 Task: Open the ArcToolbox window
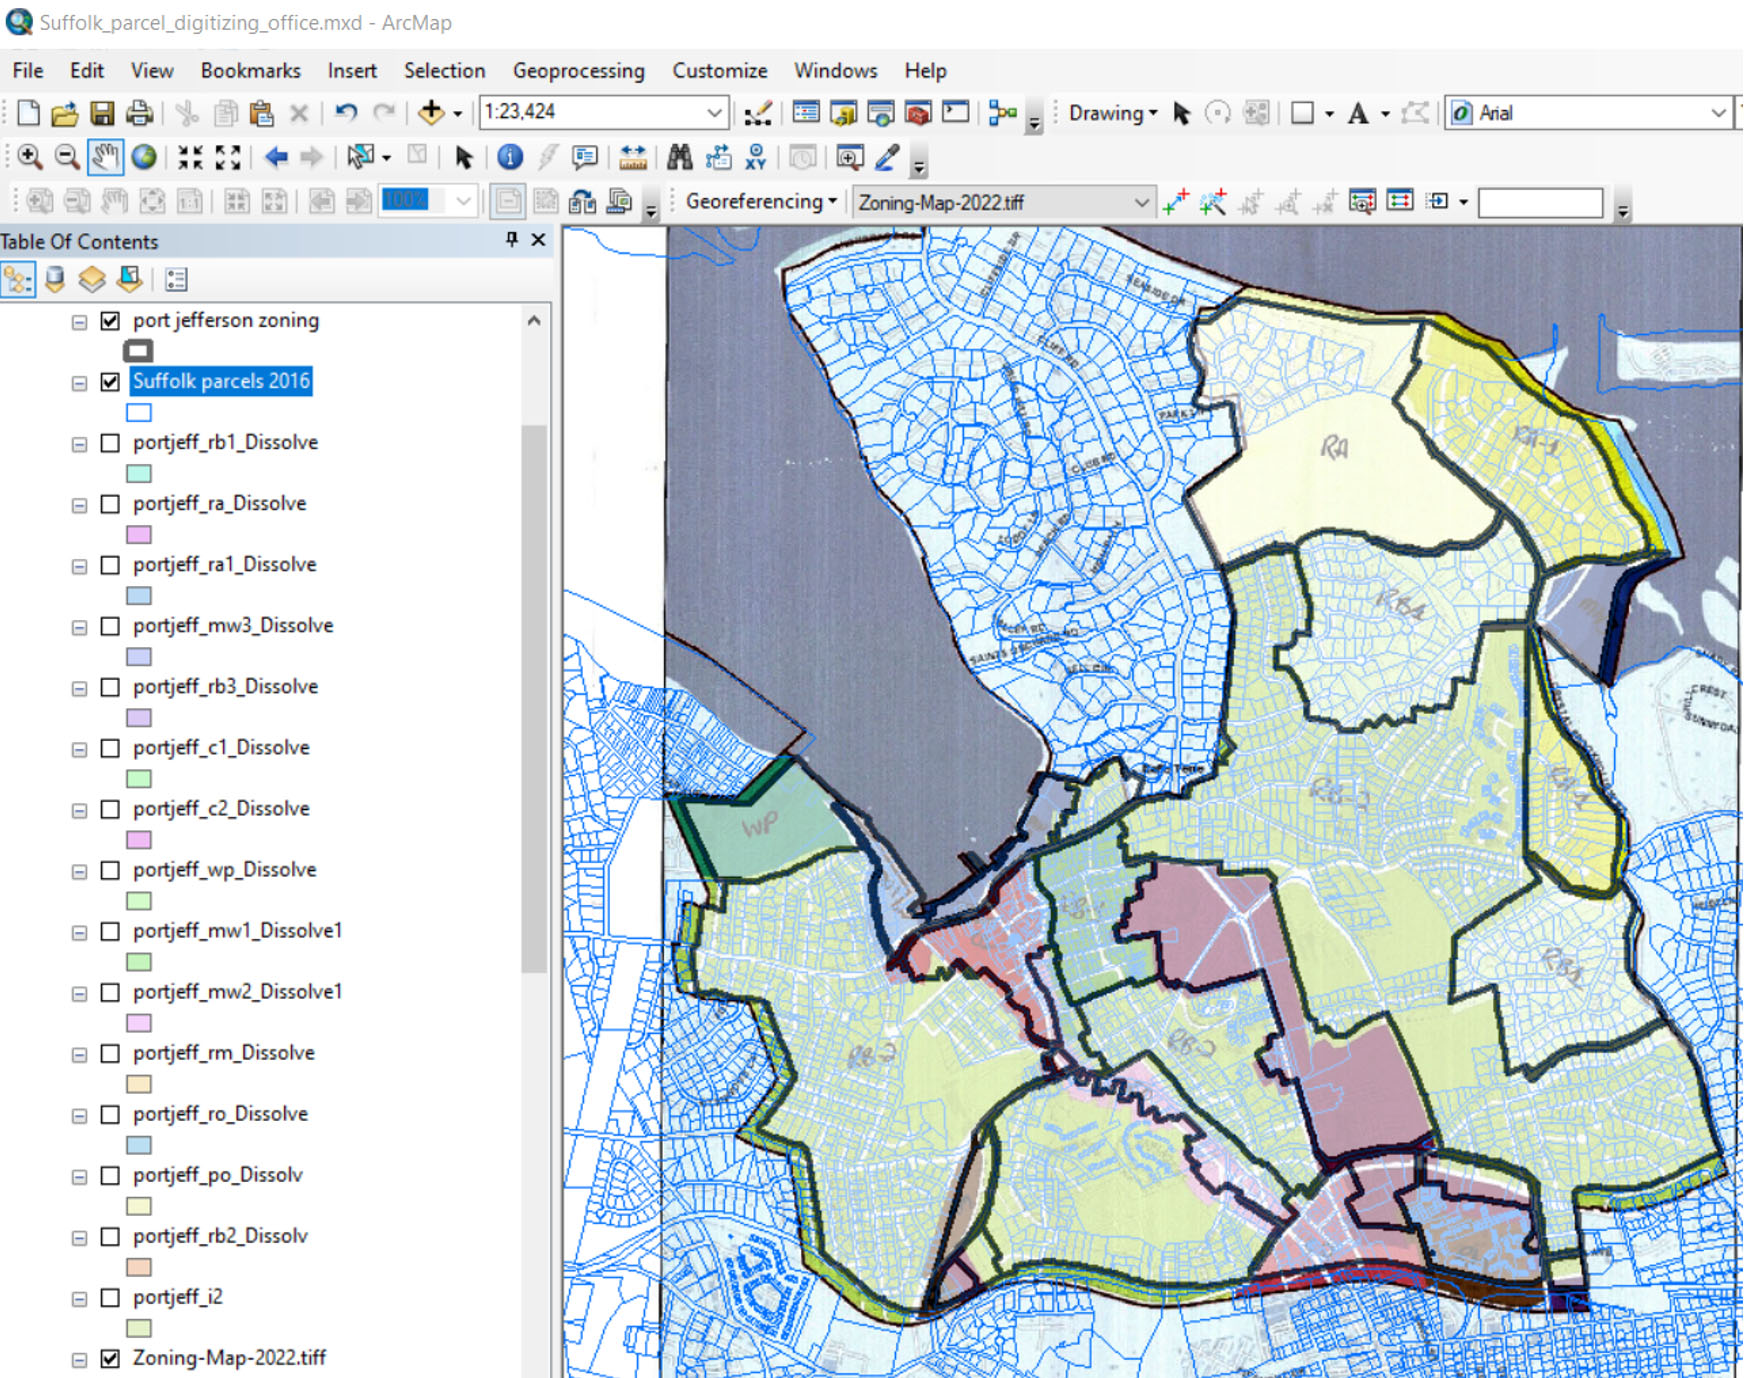(918, 113)
